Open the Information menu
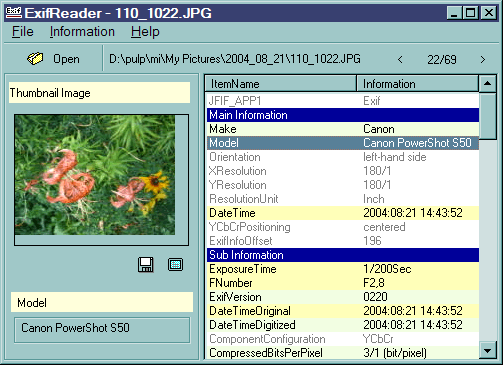This screenshot has width=503, height=365. [82, 32]
